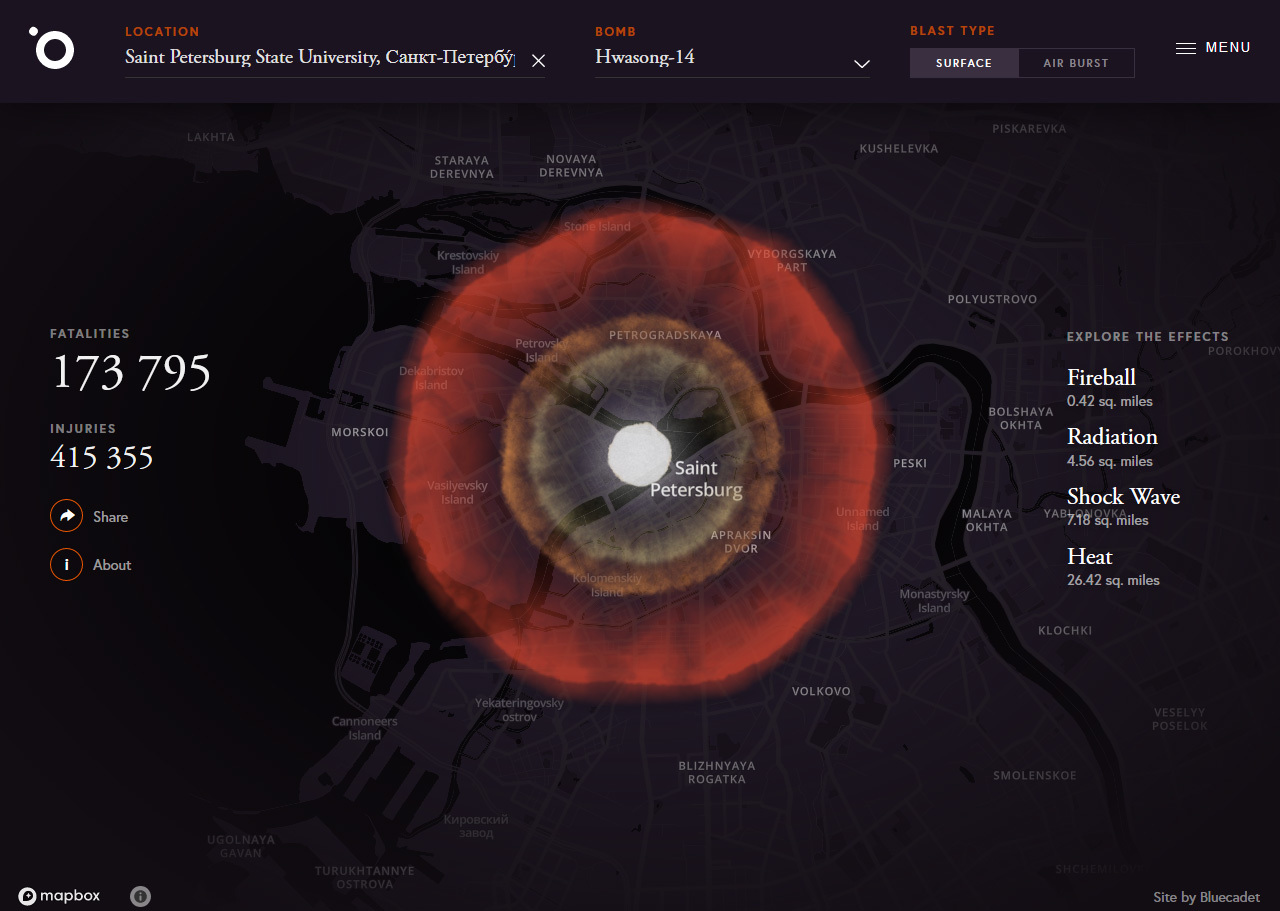The width and height of the screenshot is (1280, 911).
Task: Click the MORSKOI map label
Action: [x=360, y=432]
